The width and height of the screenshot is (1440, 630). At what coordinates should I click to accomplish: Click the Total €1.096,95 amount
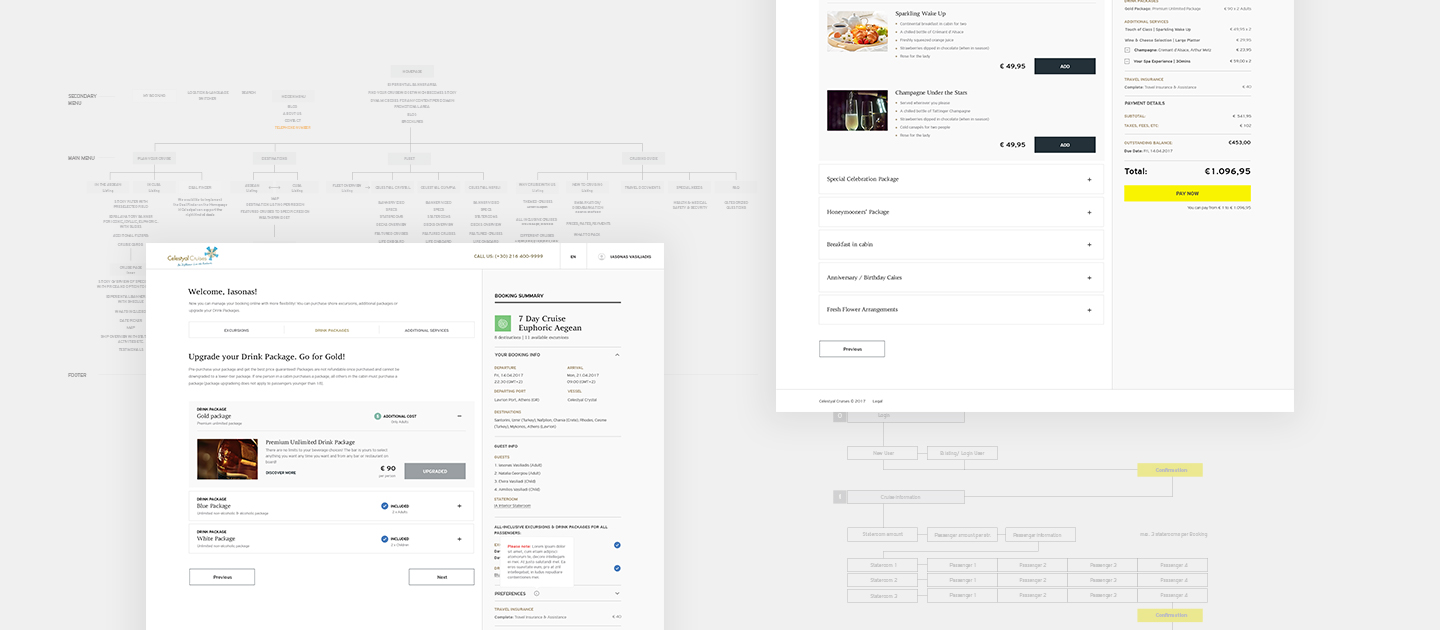[1228, 171]
